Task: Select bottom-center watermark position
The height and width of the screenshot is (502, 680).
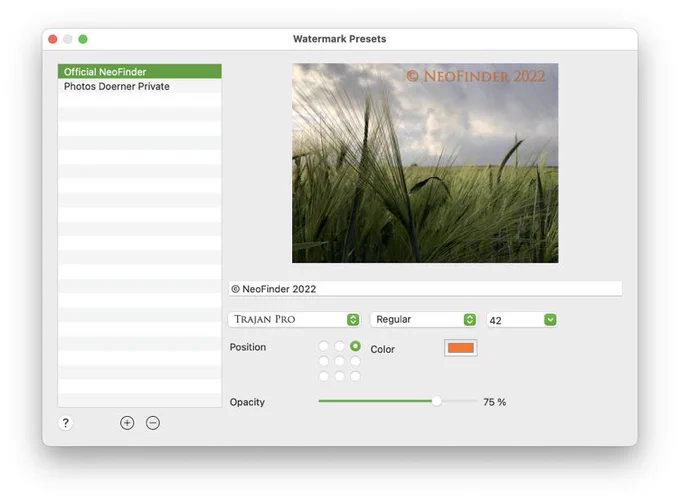Action: (x=340, y=376)
